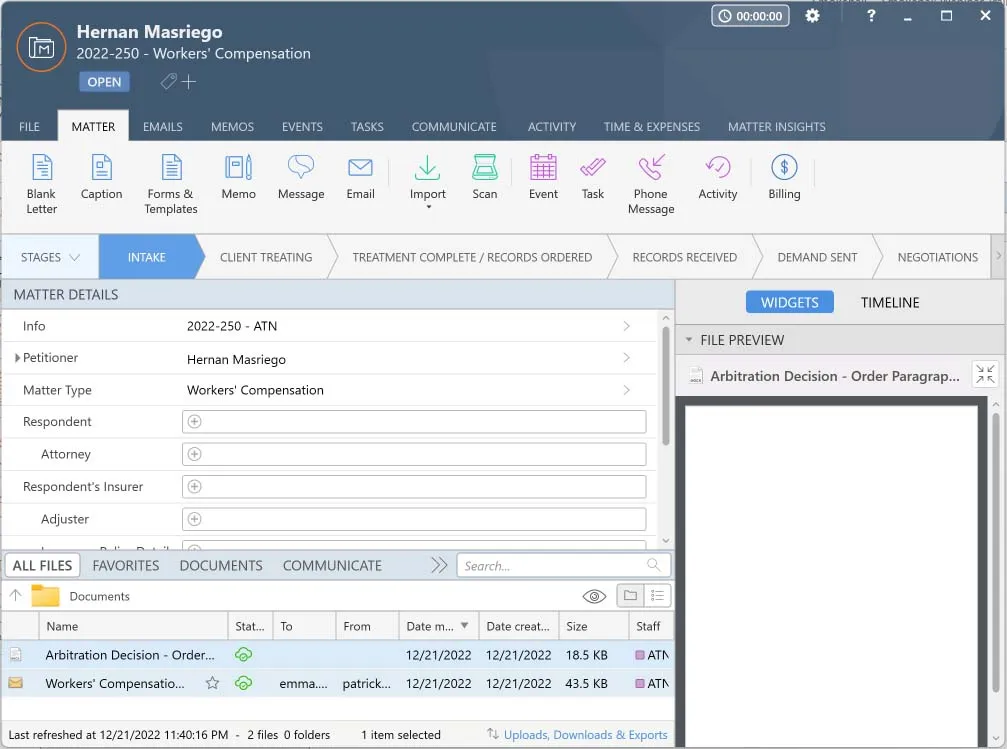Create a new Task
The width and height of the screenshot is (1007, 749).
point(593,177)
